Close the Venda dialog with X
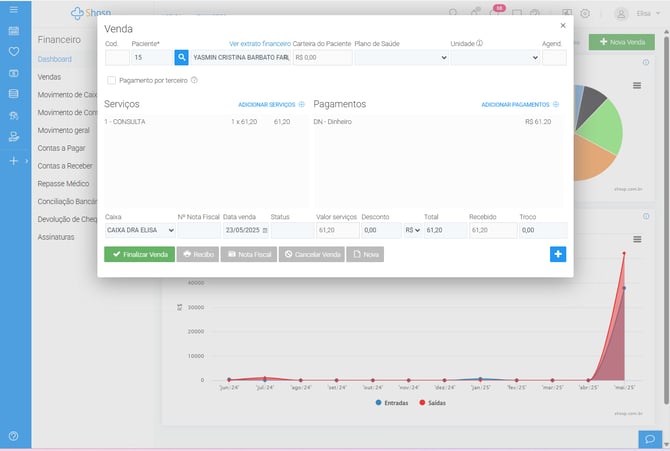 (x=562, y=25)
